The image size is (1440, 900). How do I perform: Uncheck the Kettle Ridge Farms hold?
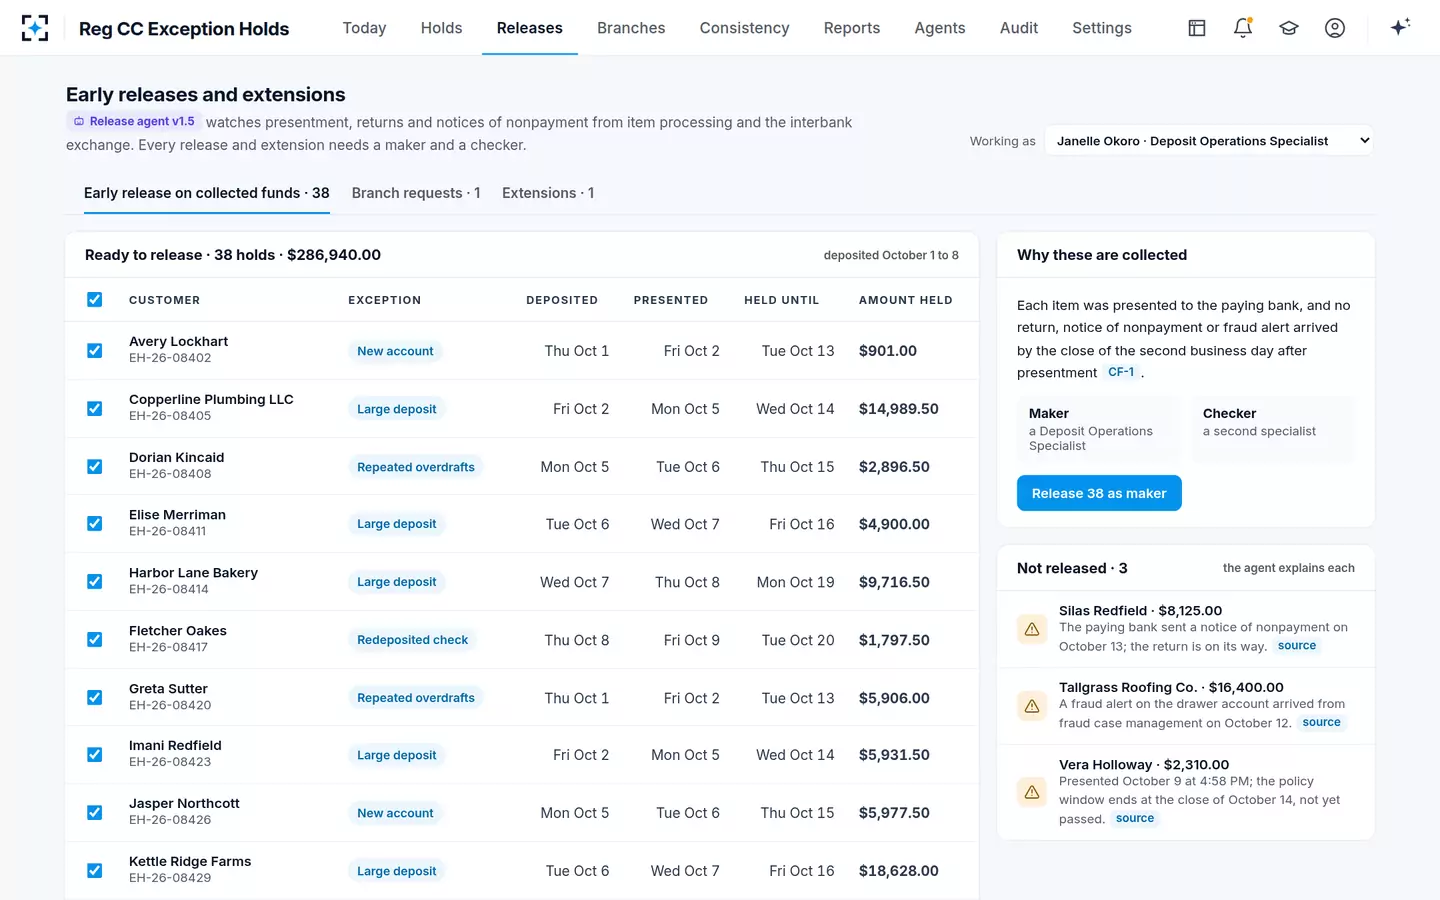95,871
